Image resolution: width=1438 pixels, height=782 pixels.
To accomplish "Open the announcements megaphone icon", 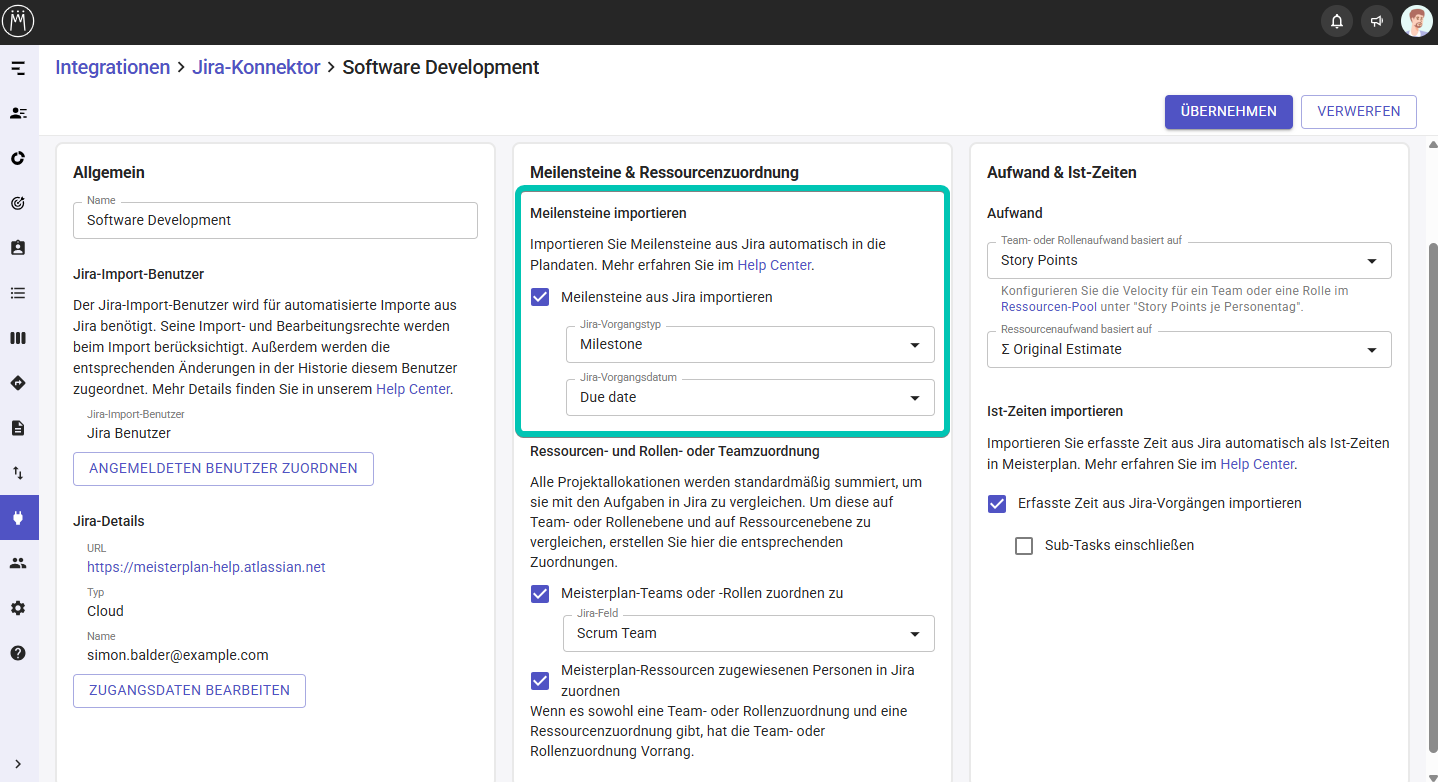I will click(x=1377, y=21).
